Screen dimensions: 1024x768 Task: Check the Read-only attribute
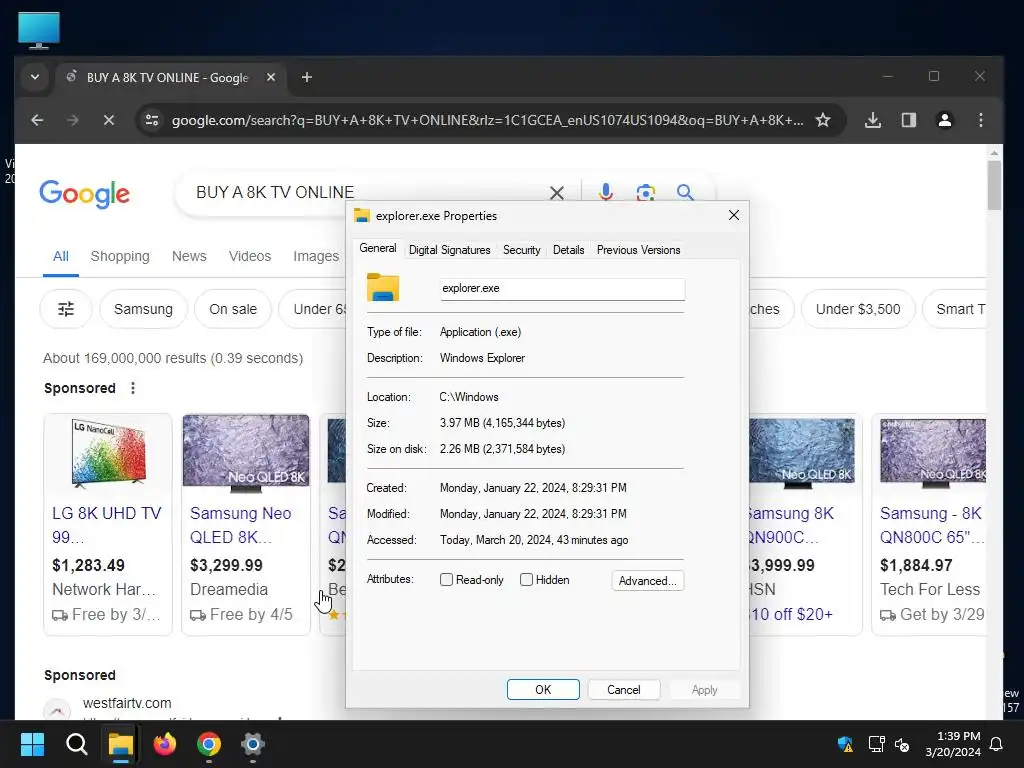(x=447, y=580)
